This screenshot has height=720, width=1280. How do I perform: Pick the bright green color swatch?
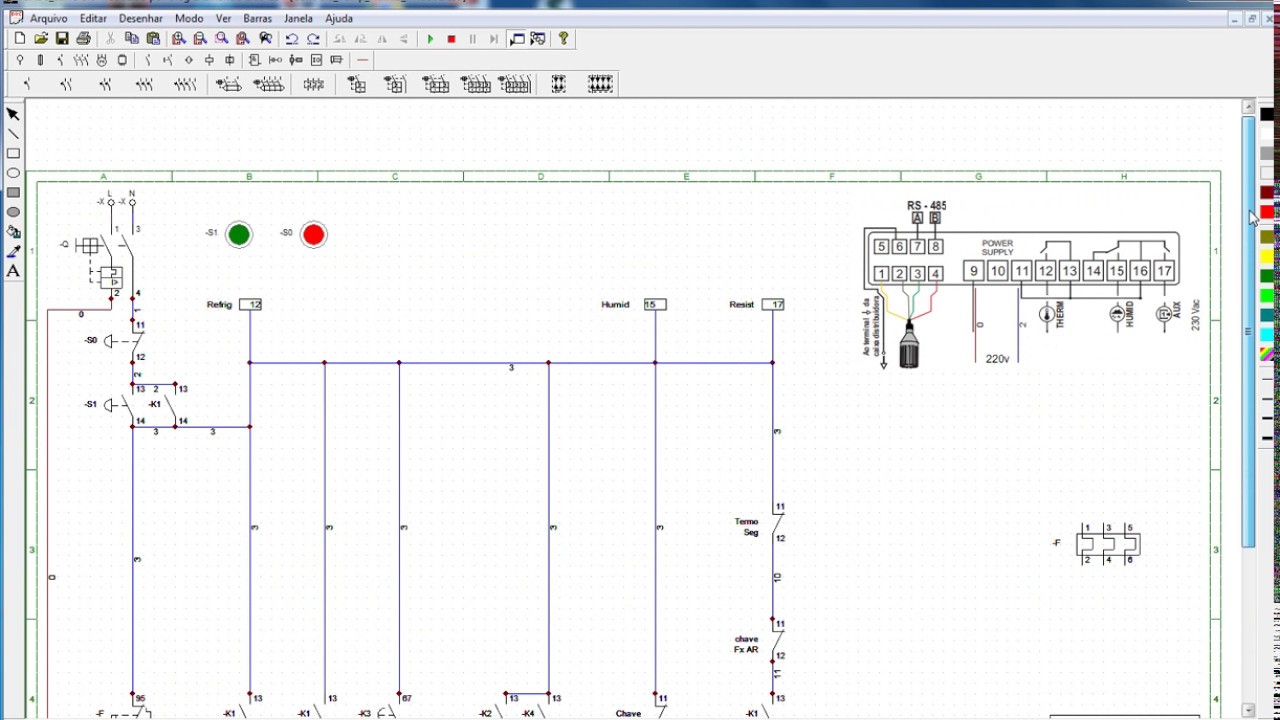pos(1267,296)
